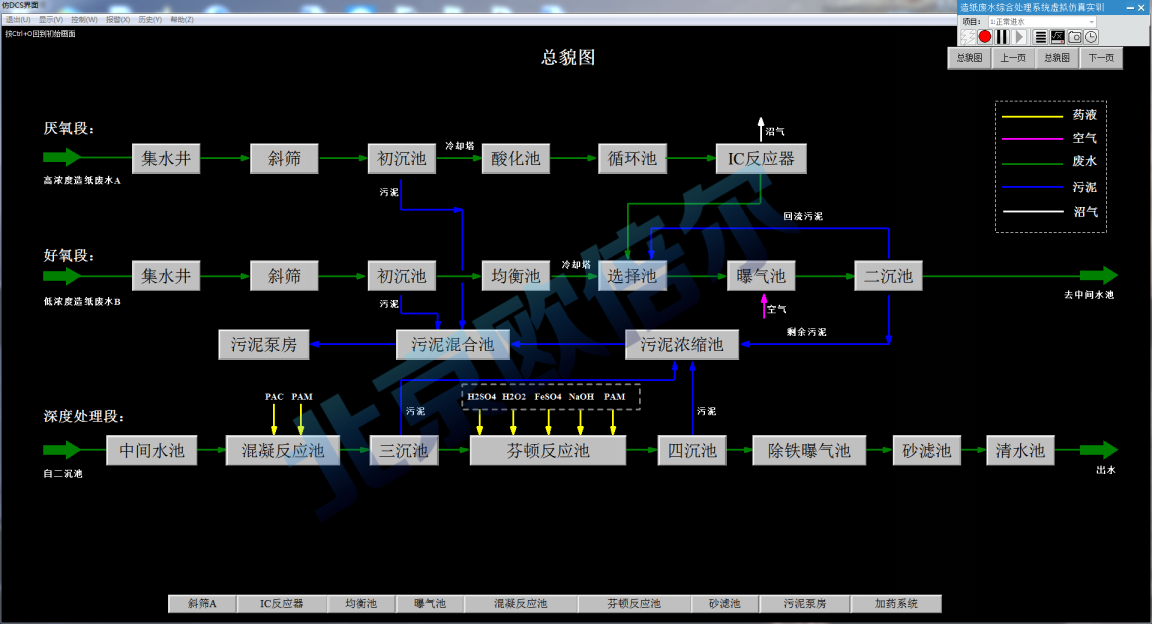Open the 历史(Y) menu
The height and width of the screenshot is (624, 1152).
click(150, 20)
